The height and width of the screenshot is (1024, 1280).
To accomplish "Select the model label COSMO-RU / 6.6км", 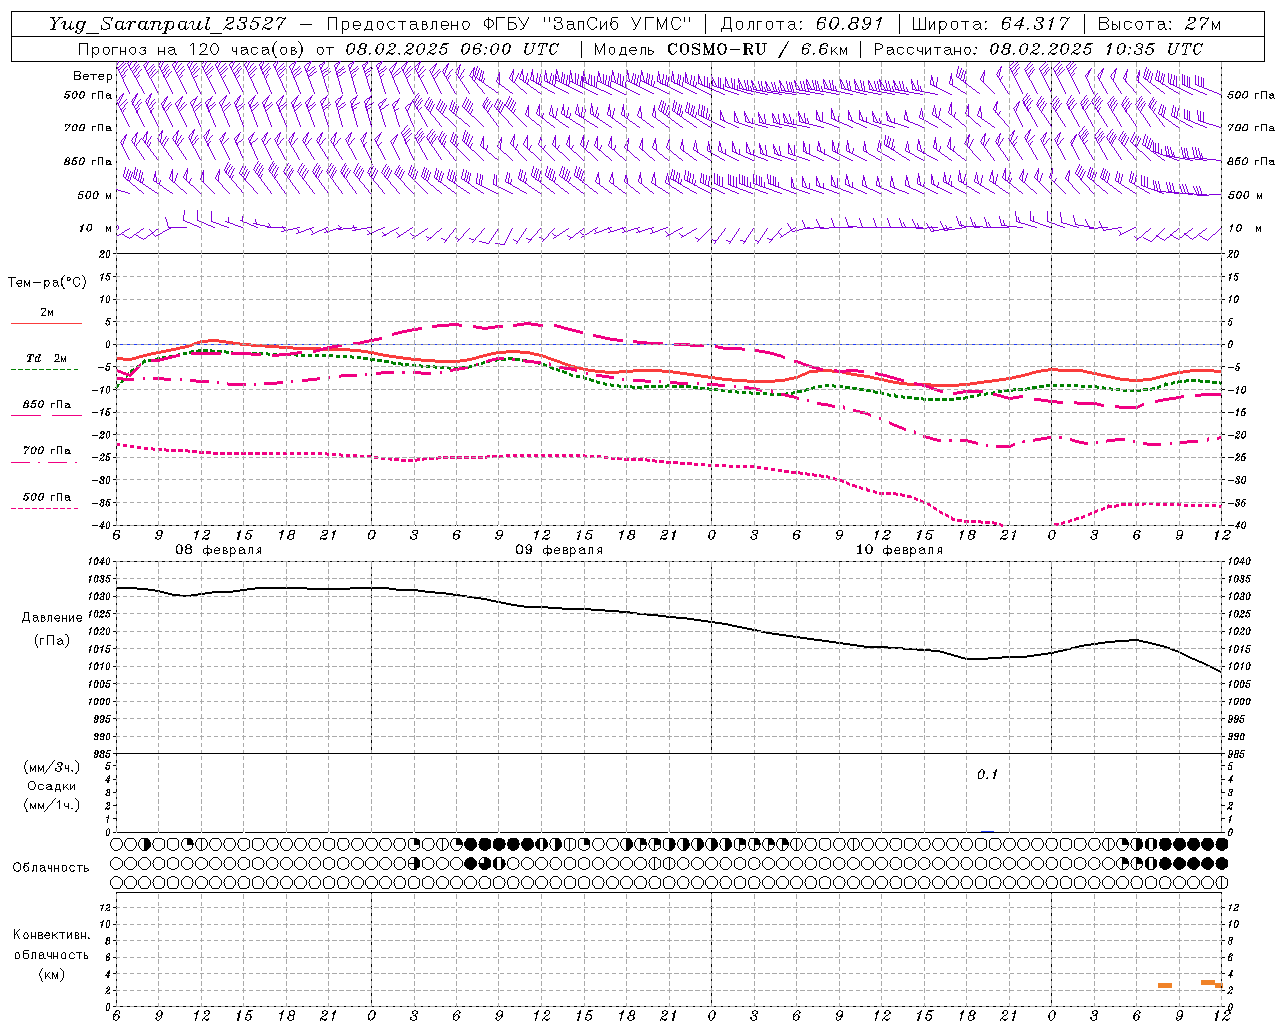I will pos(757,49).
